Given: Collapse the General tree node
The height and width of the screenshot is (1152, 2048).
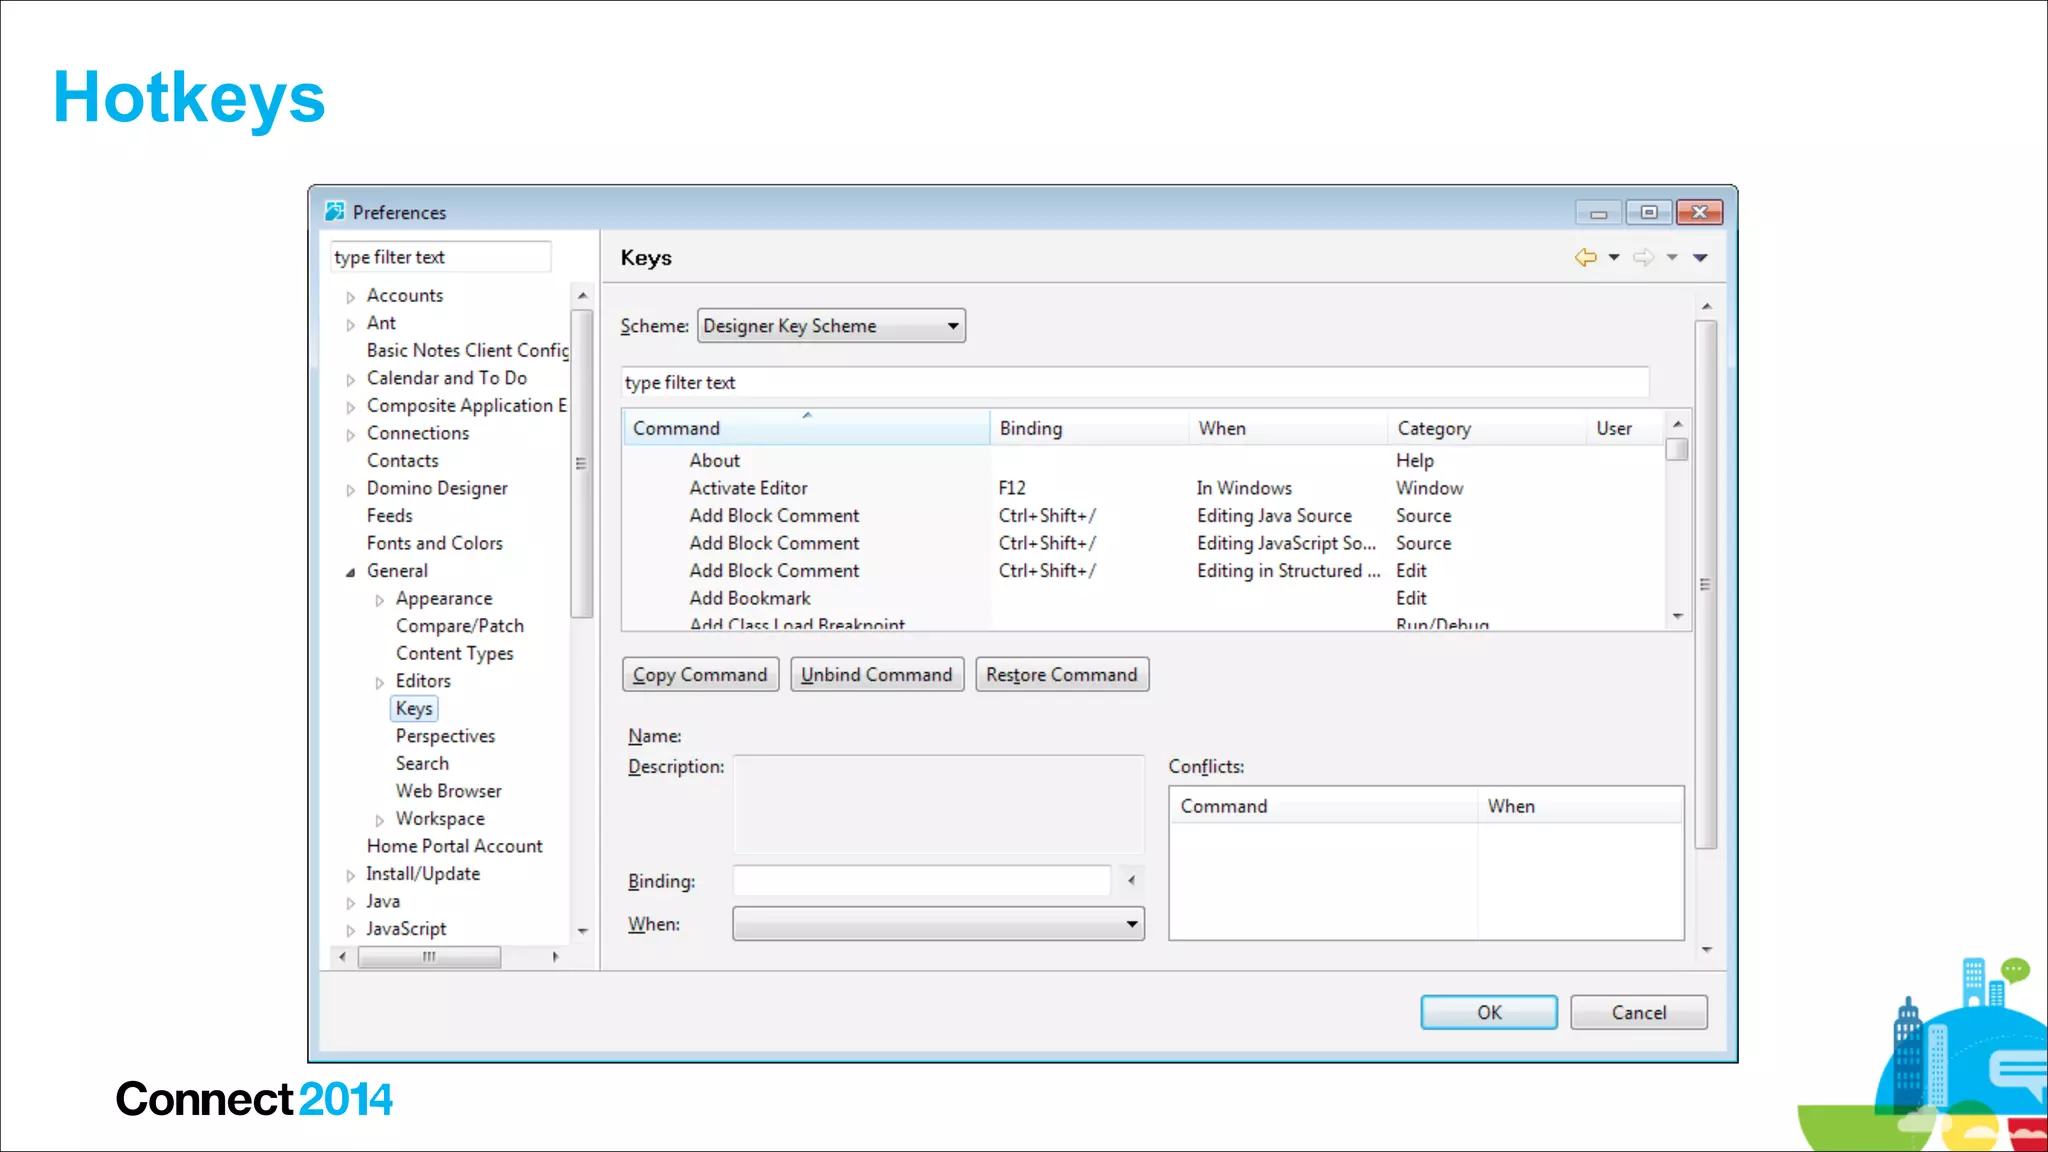Looking at the screenshot, I should coord(351,573).
